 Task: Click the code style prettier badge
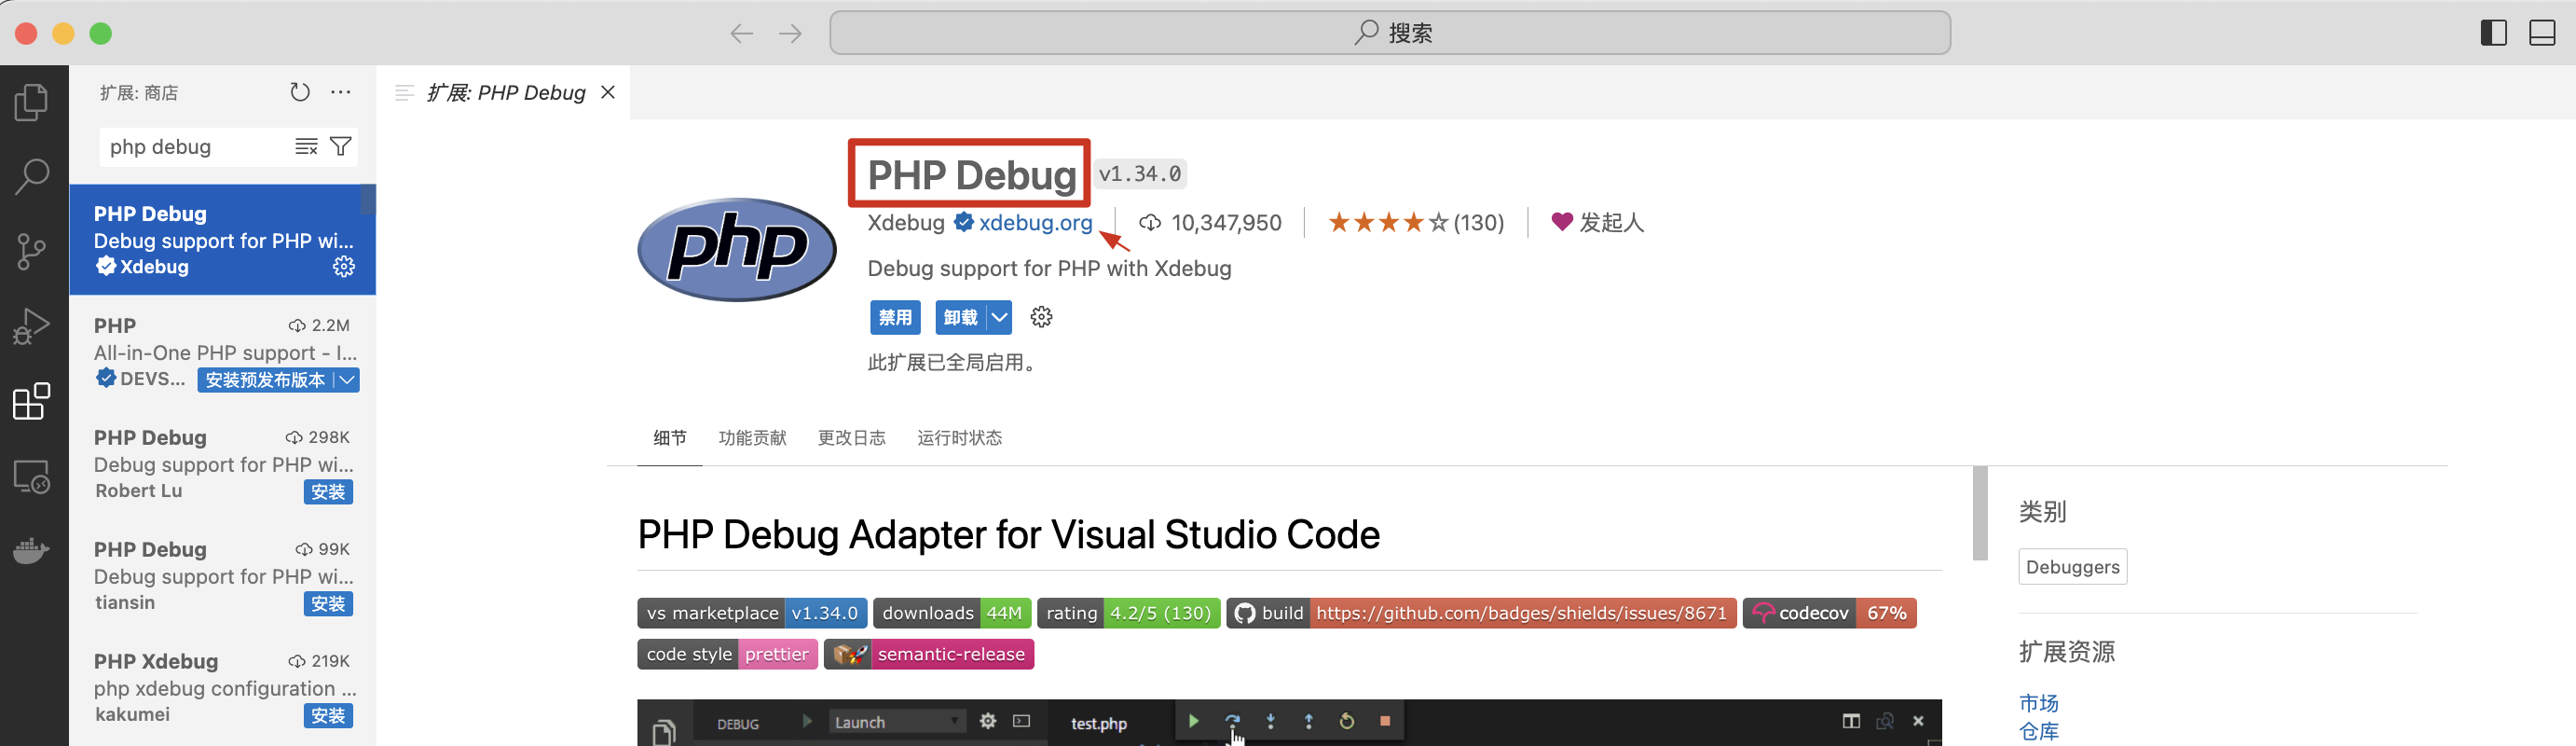click(x=727, y=654)
